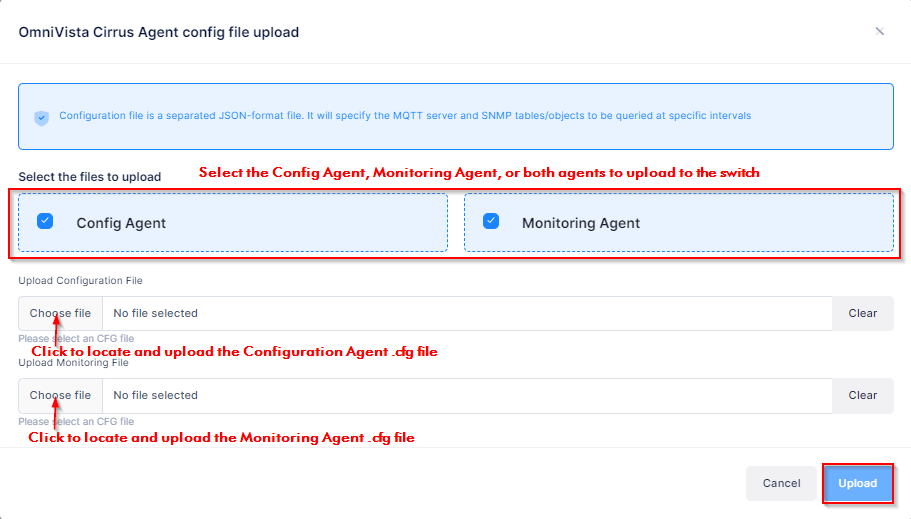Click the OmniVista Cirrus Agent dialog title
The image size is (911, 519).
coord(159,32)
